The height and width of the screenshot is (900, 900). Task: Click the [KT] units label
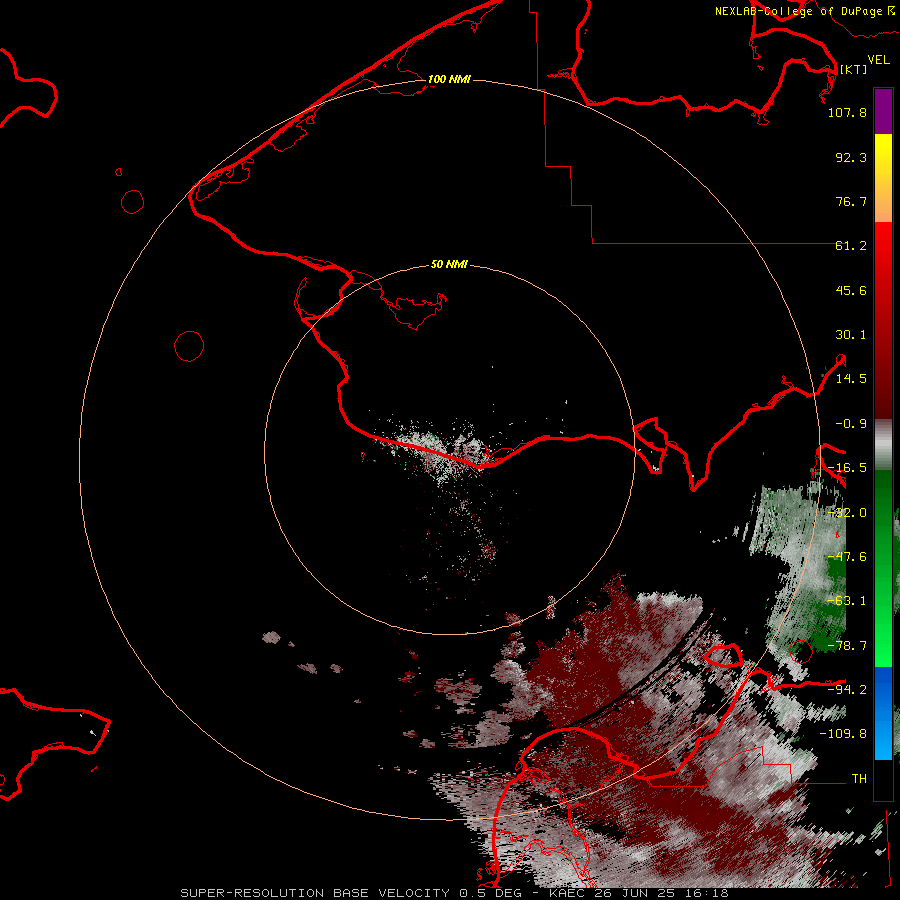(x=853, y=69)
